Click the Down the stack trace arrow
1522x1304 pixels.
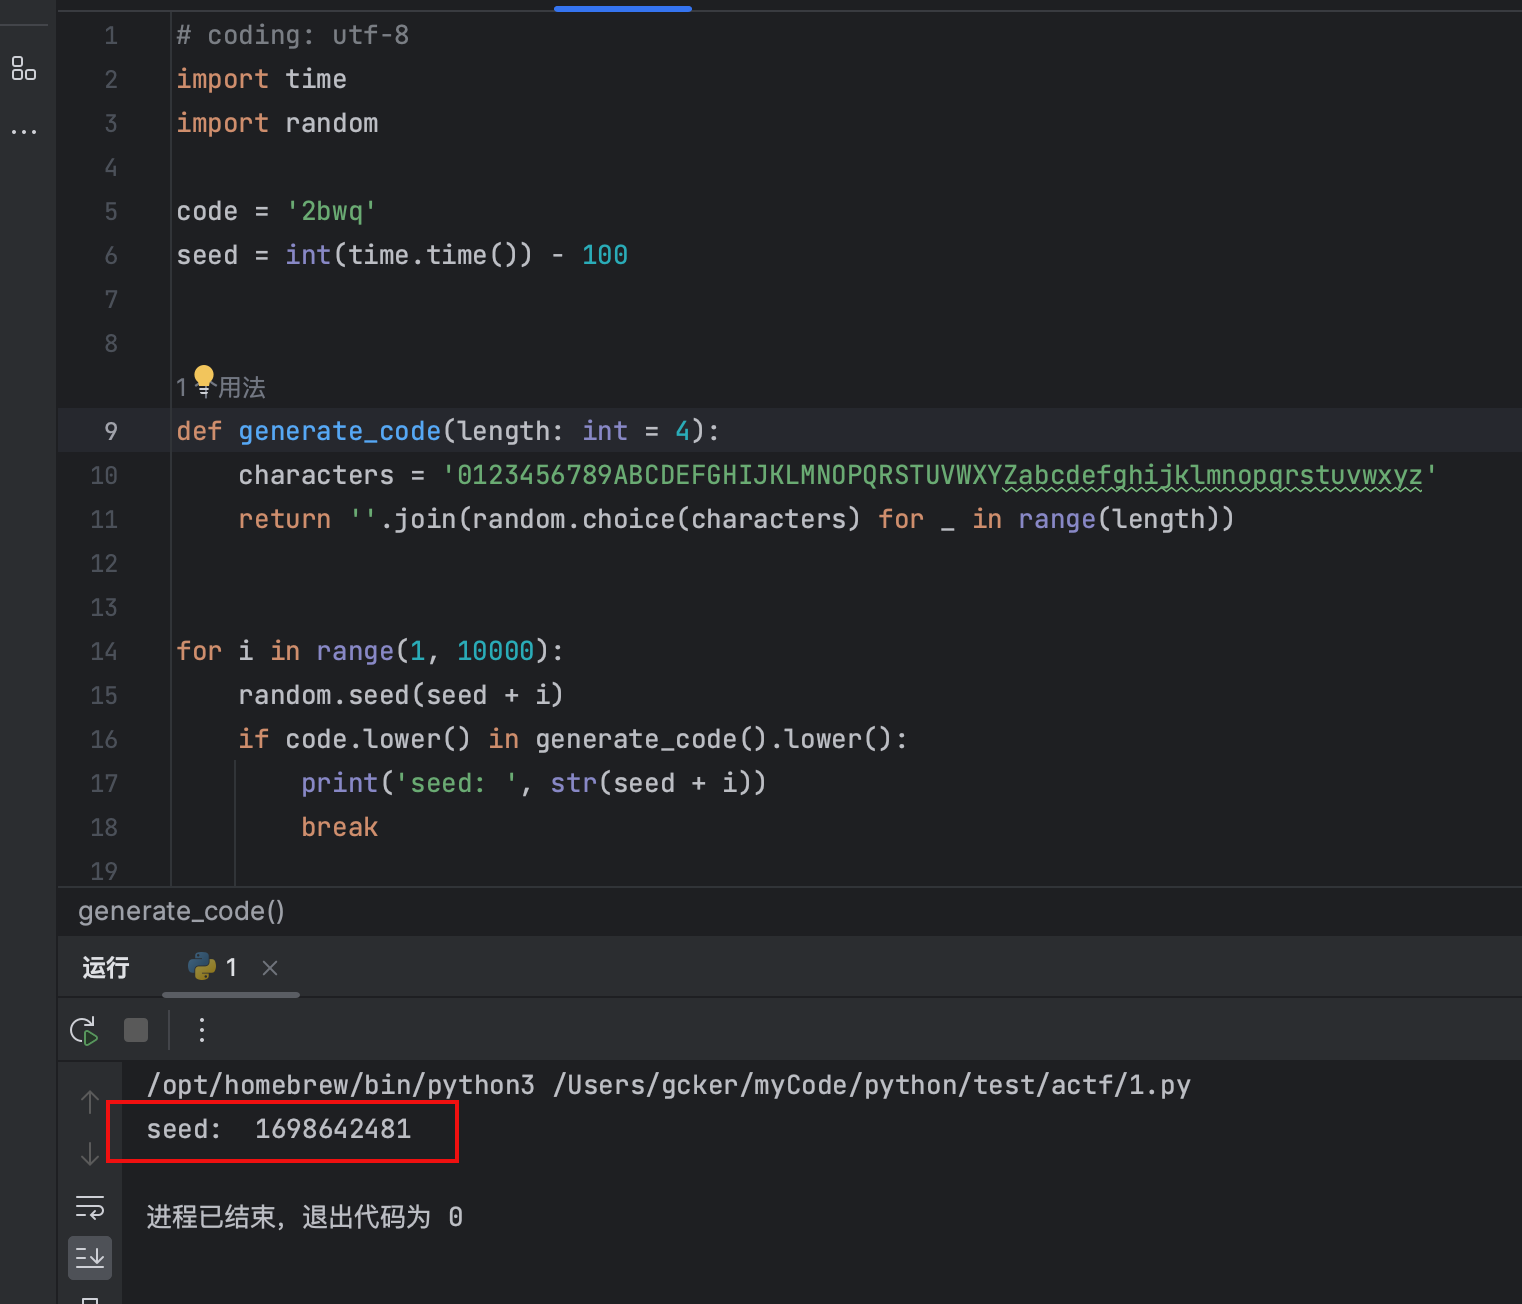(90, 1154)
